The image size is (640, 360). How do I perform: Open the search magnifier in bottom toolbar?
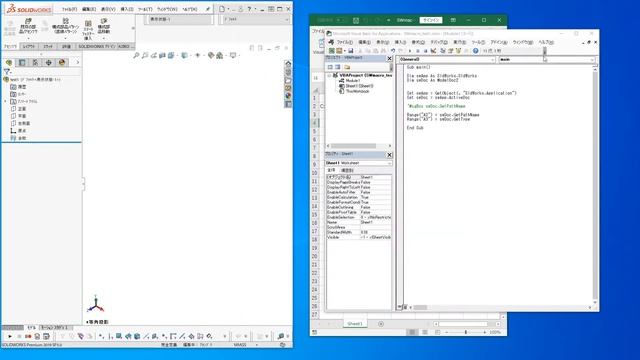click(x=280, y=336)
